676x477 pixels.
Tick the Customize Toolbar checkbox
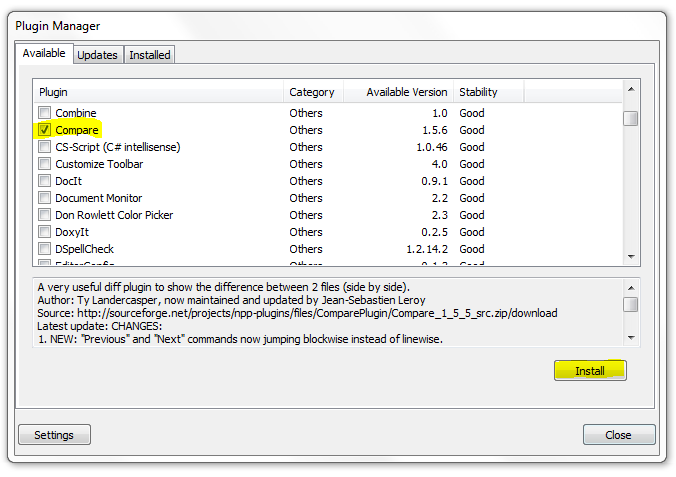tap(45, 164)
